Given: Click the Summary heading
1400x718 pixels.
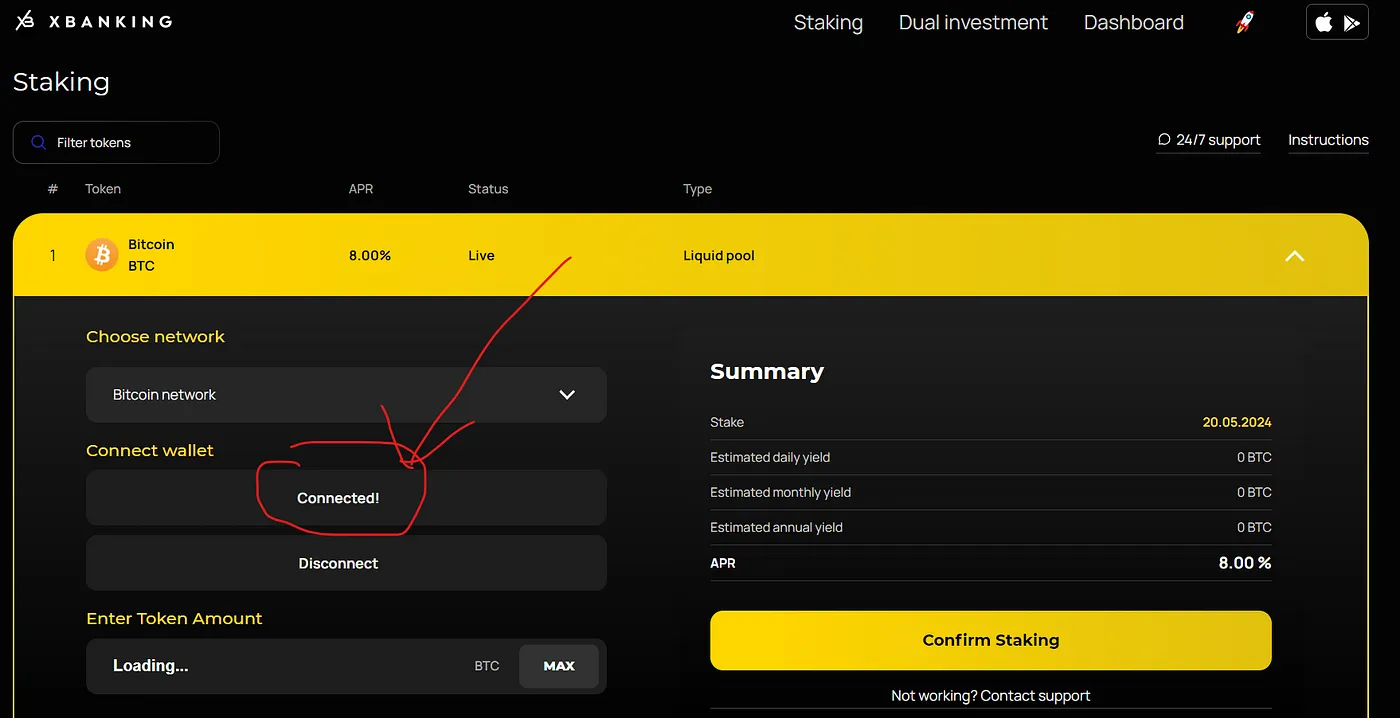Looking at the screenshot, I should 767,371.
